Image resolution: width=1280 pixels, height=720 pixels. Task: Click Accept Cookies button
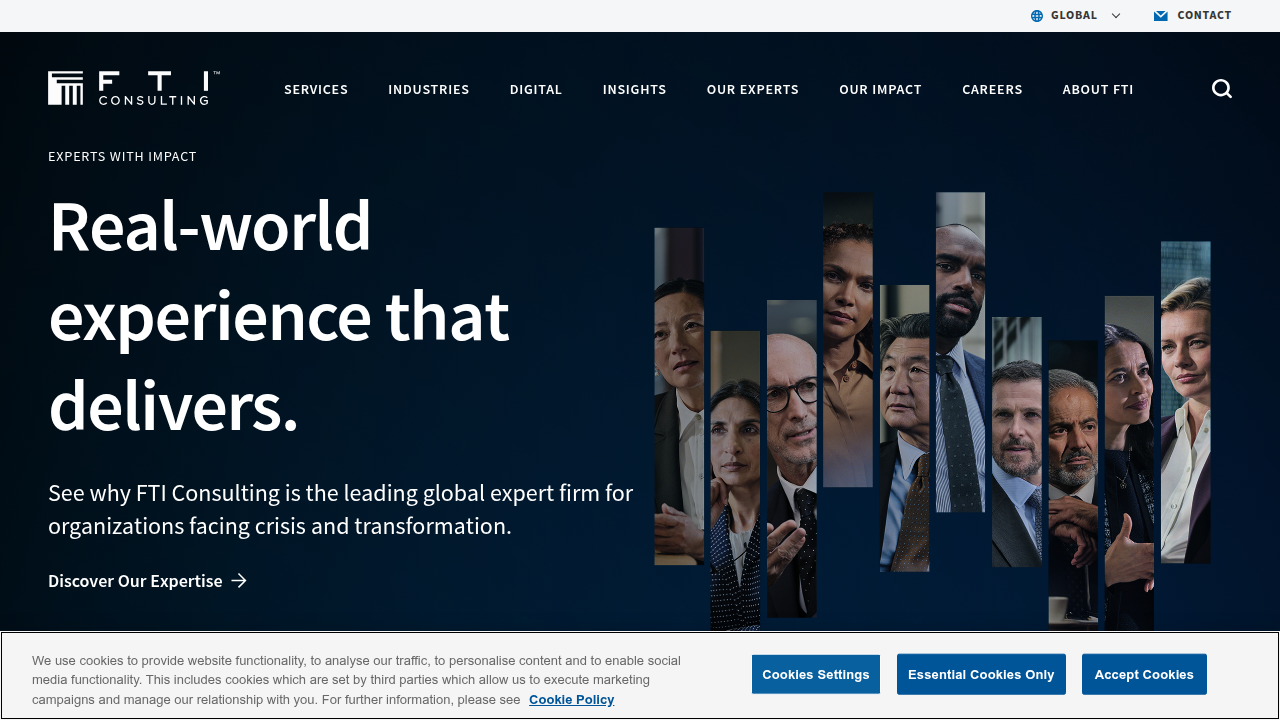(1144, 674)
